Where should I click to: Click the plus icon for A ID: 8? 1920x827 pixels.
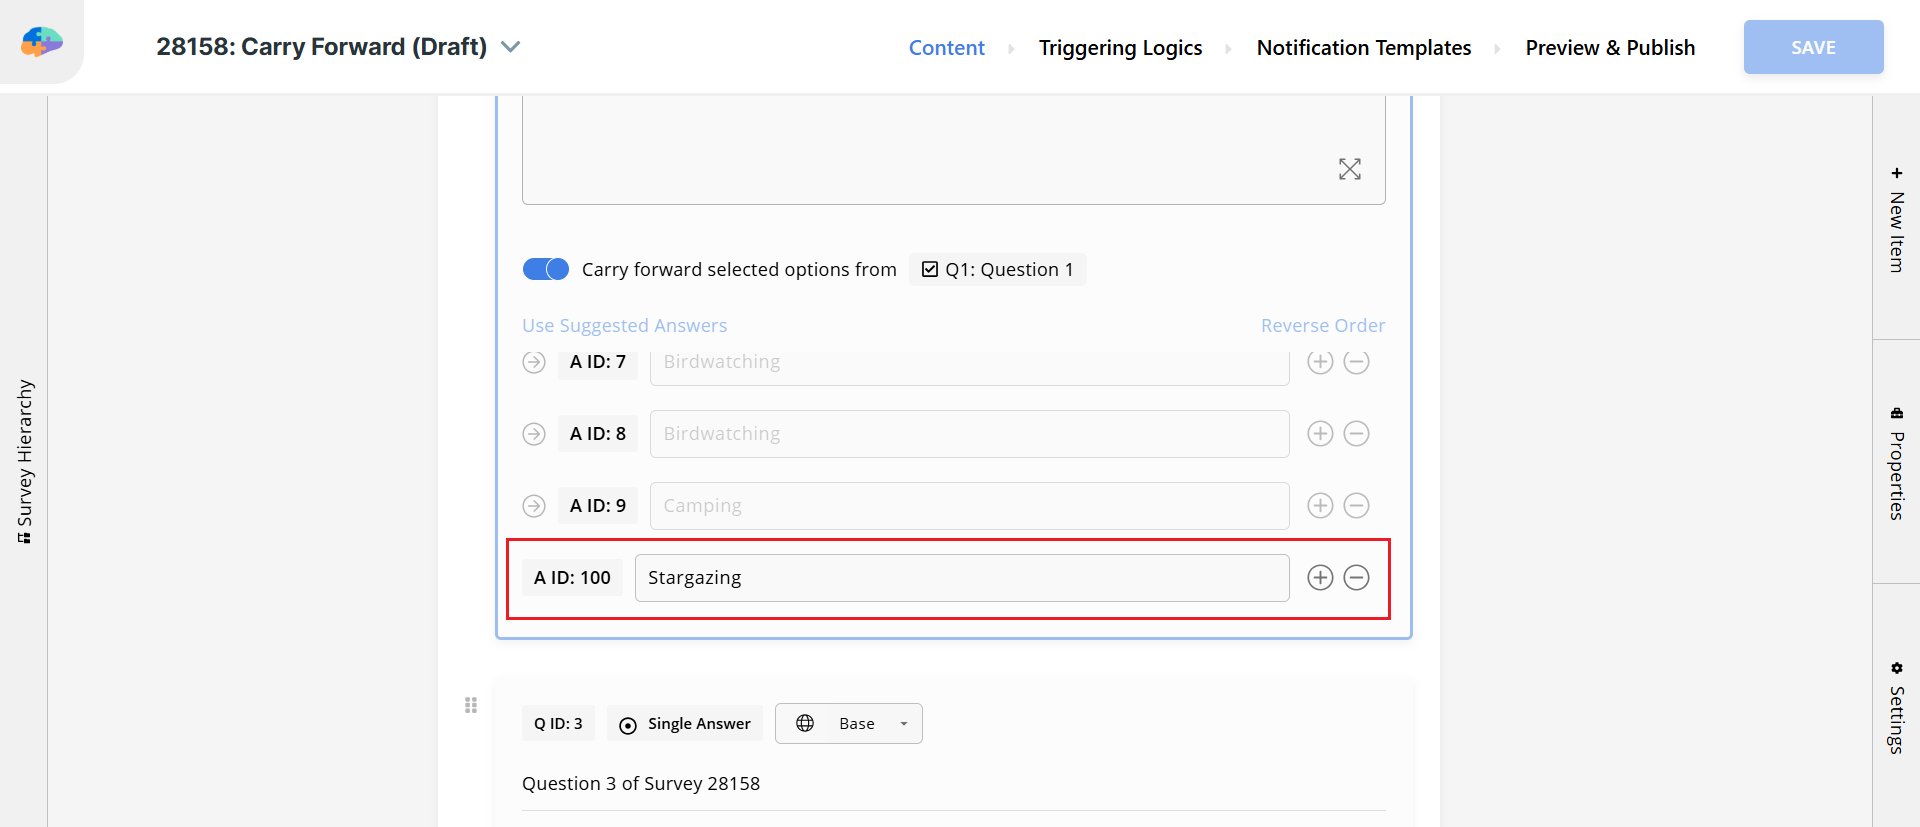(1320, 434)
